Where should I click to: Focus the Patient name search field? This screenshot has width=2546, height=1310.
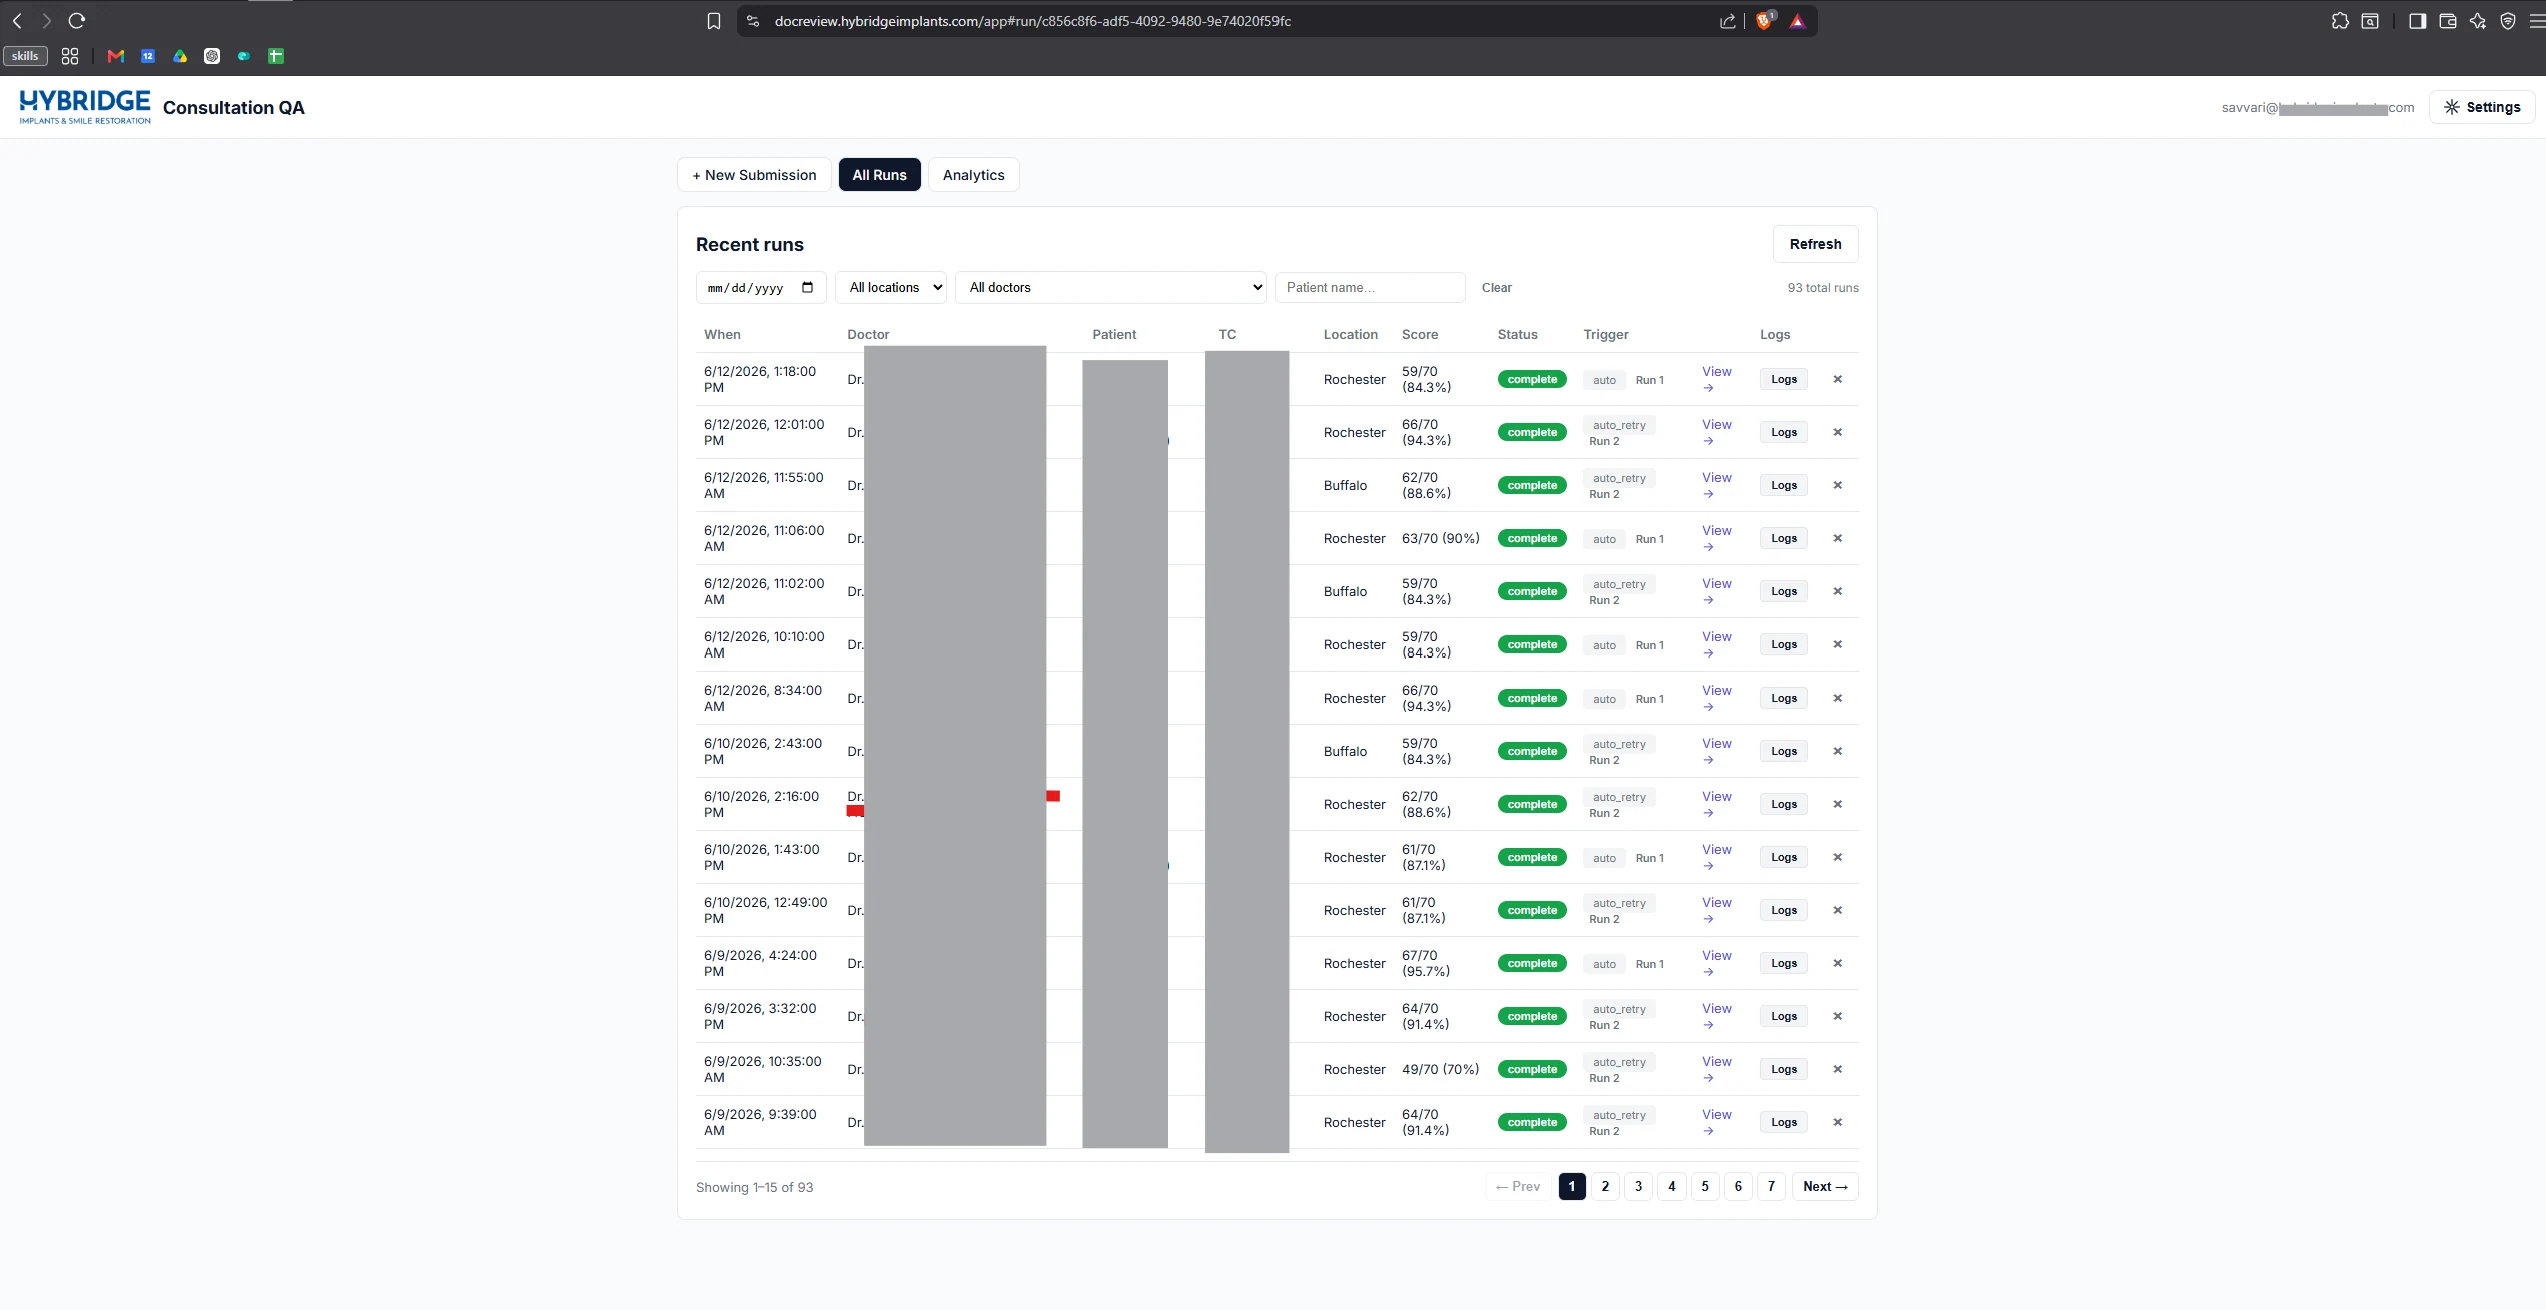(1370, 287)
